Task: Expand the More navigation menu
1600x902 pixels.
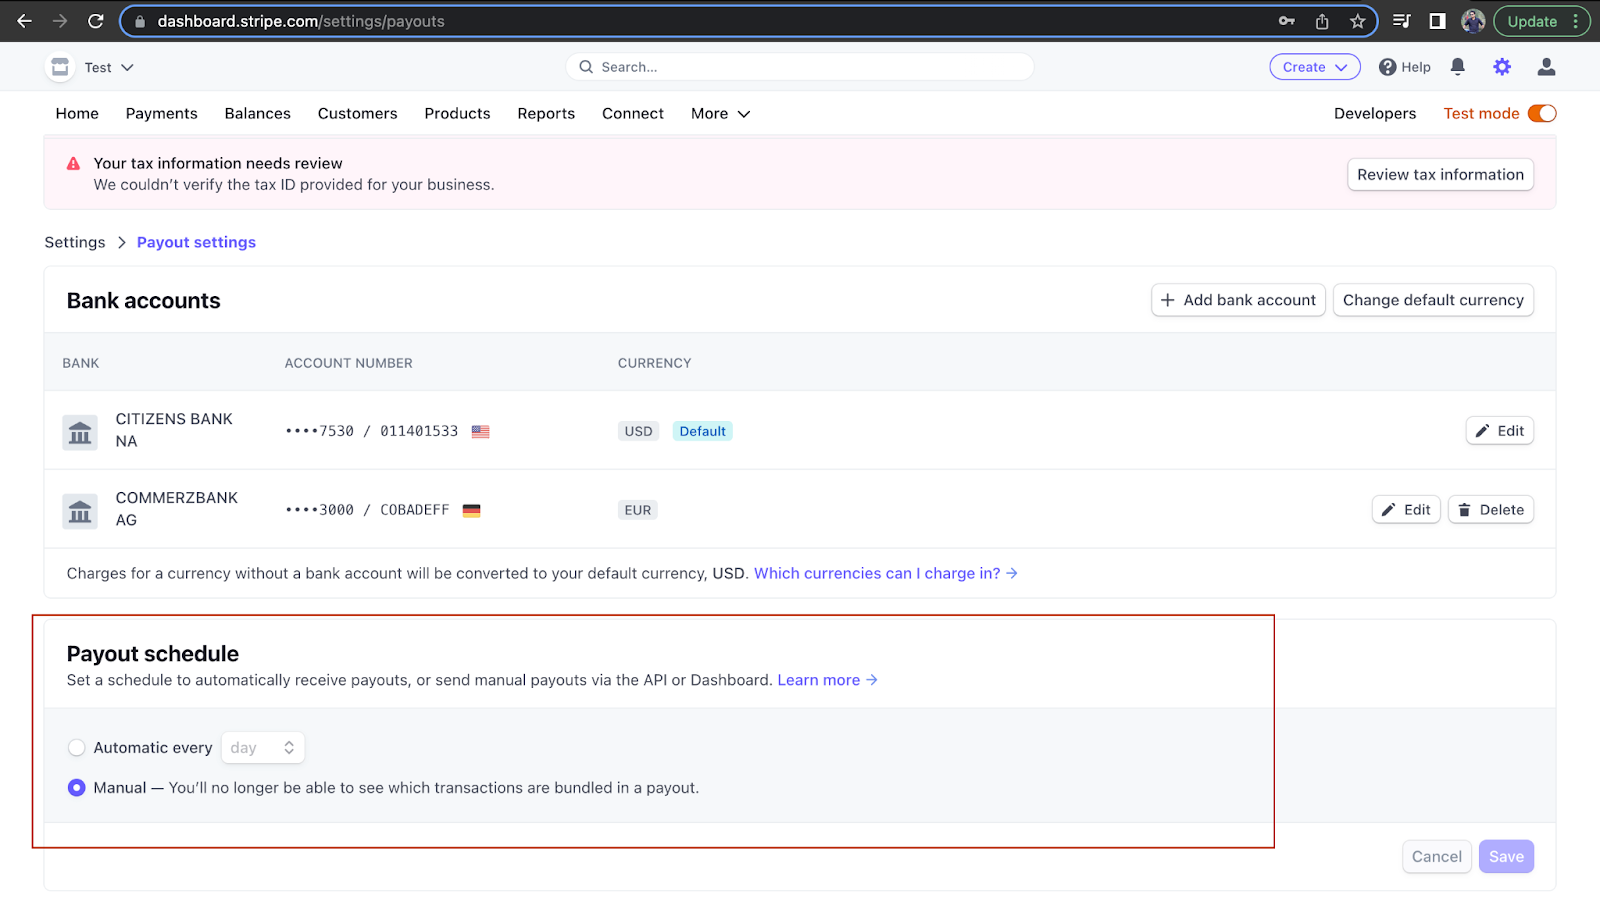Action: (720, 114)
